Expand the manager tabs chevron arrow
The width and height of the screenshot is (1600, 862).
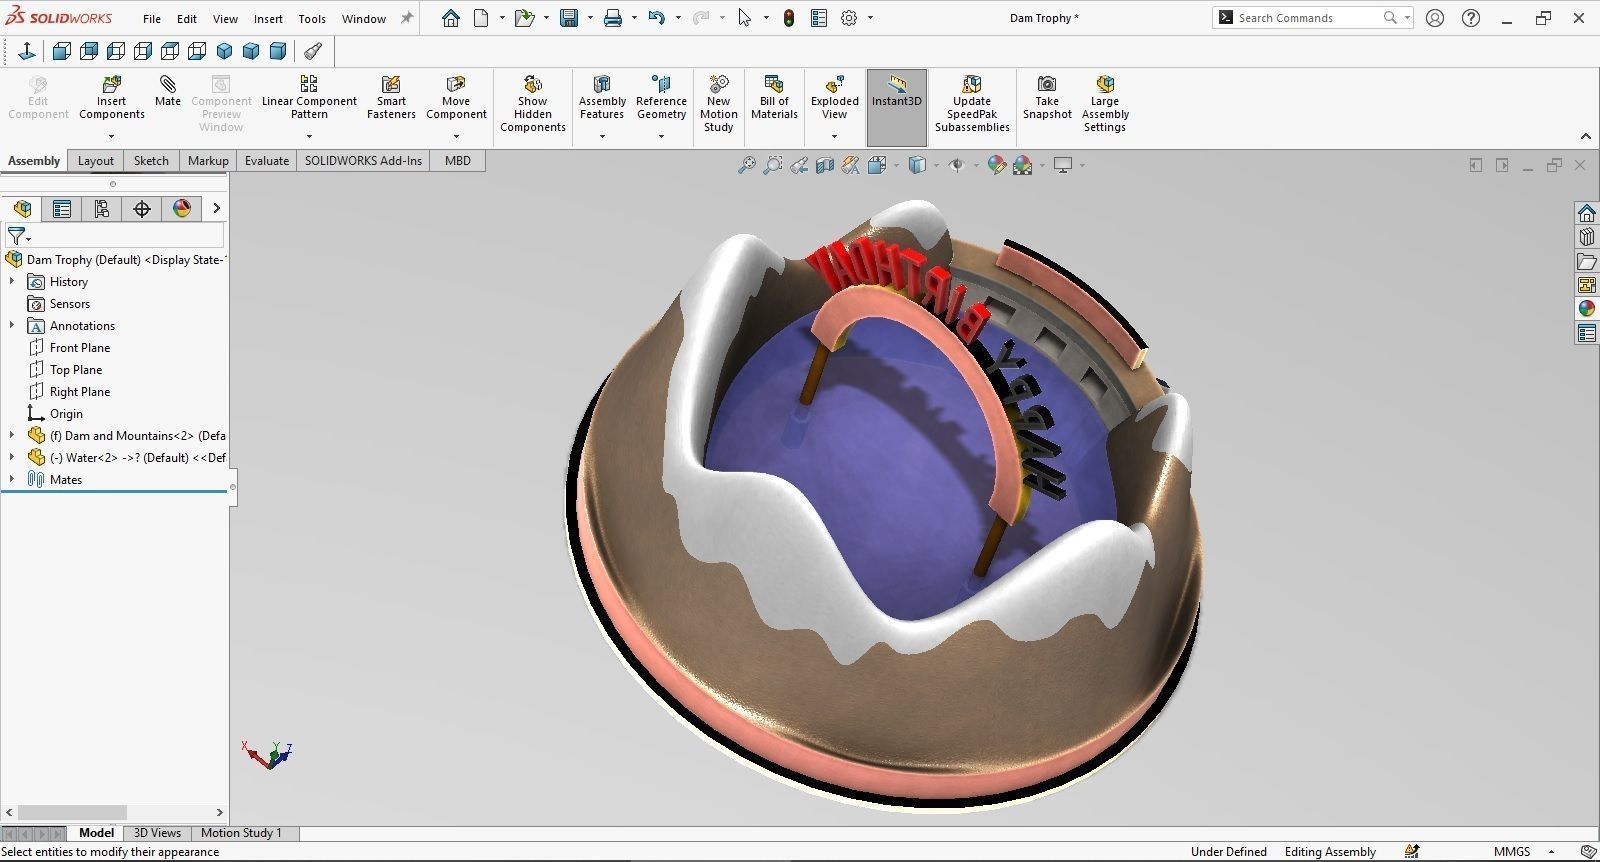click(216, 208)
